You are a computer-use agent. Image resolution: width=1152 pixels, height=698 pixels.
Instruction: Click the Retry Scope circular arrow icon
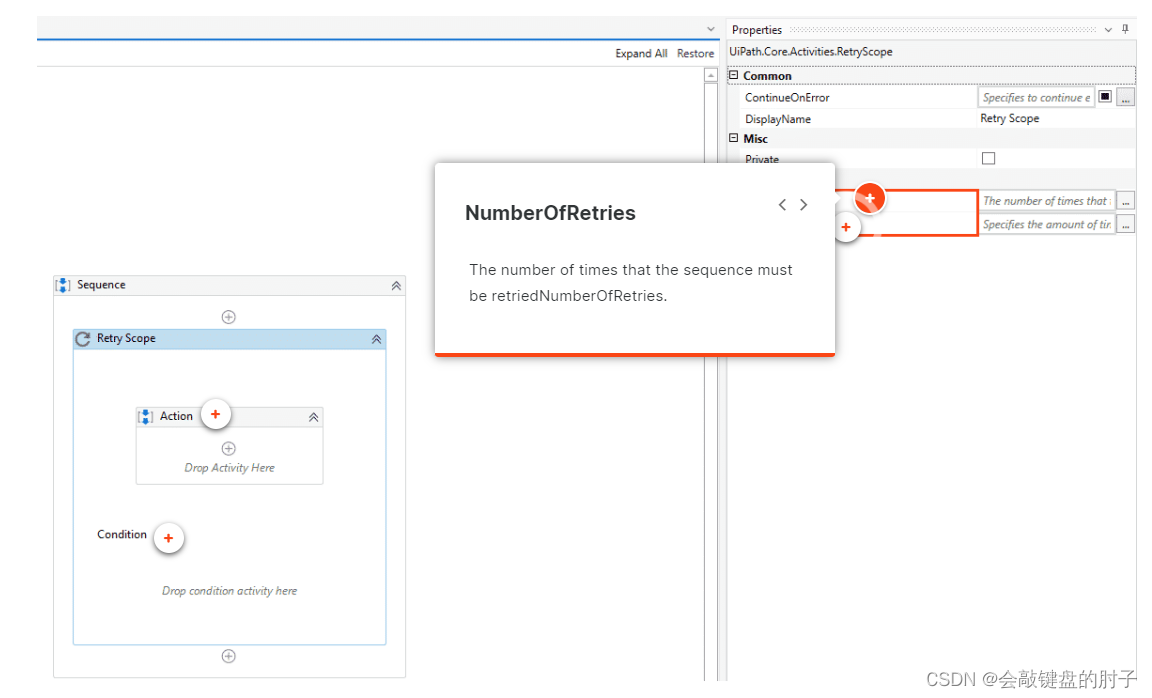(x=83, y=339)
